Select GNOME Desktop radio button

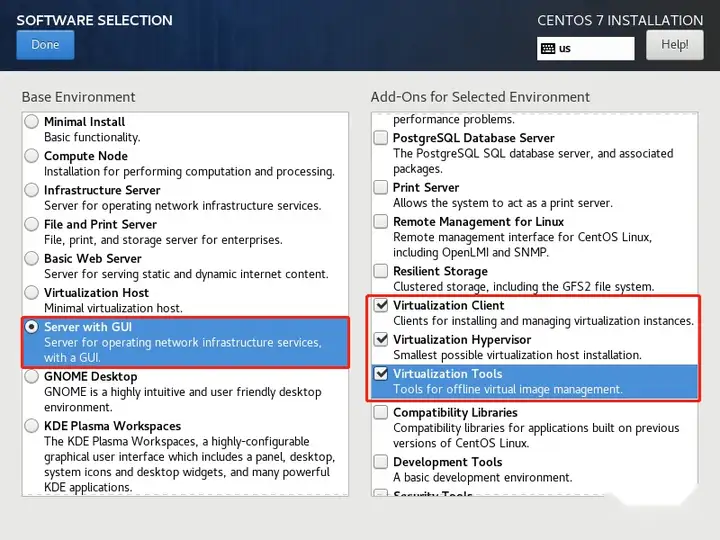(x=32, y=376)
